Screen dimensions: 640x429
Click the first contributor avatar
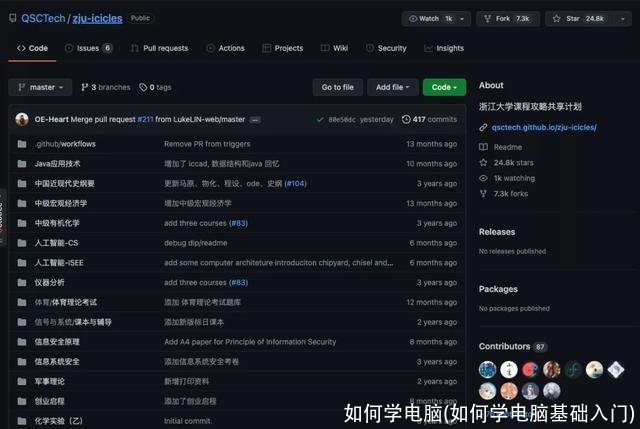pos(487,369)
